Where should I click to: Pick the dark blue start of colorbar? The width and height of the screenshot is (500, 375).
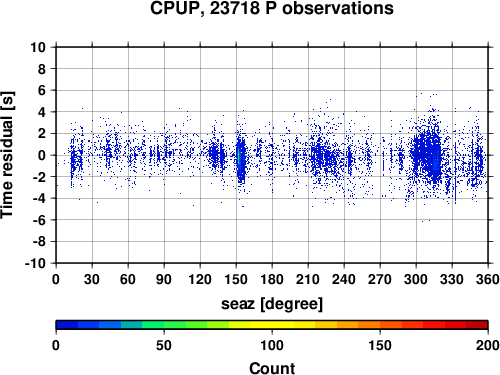(x=67, y=325)
